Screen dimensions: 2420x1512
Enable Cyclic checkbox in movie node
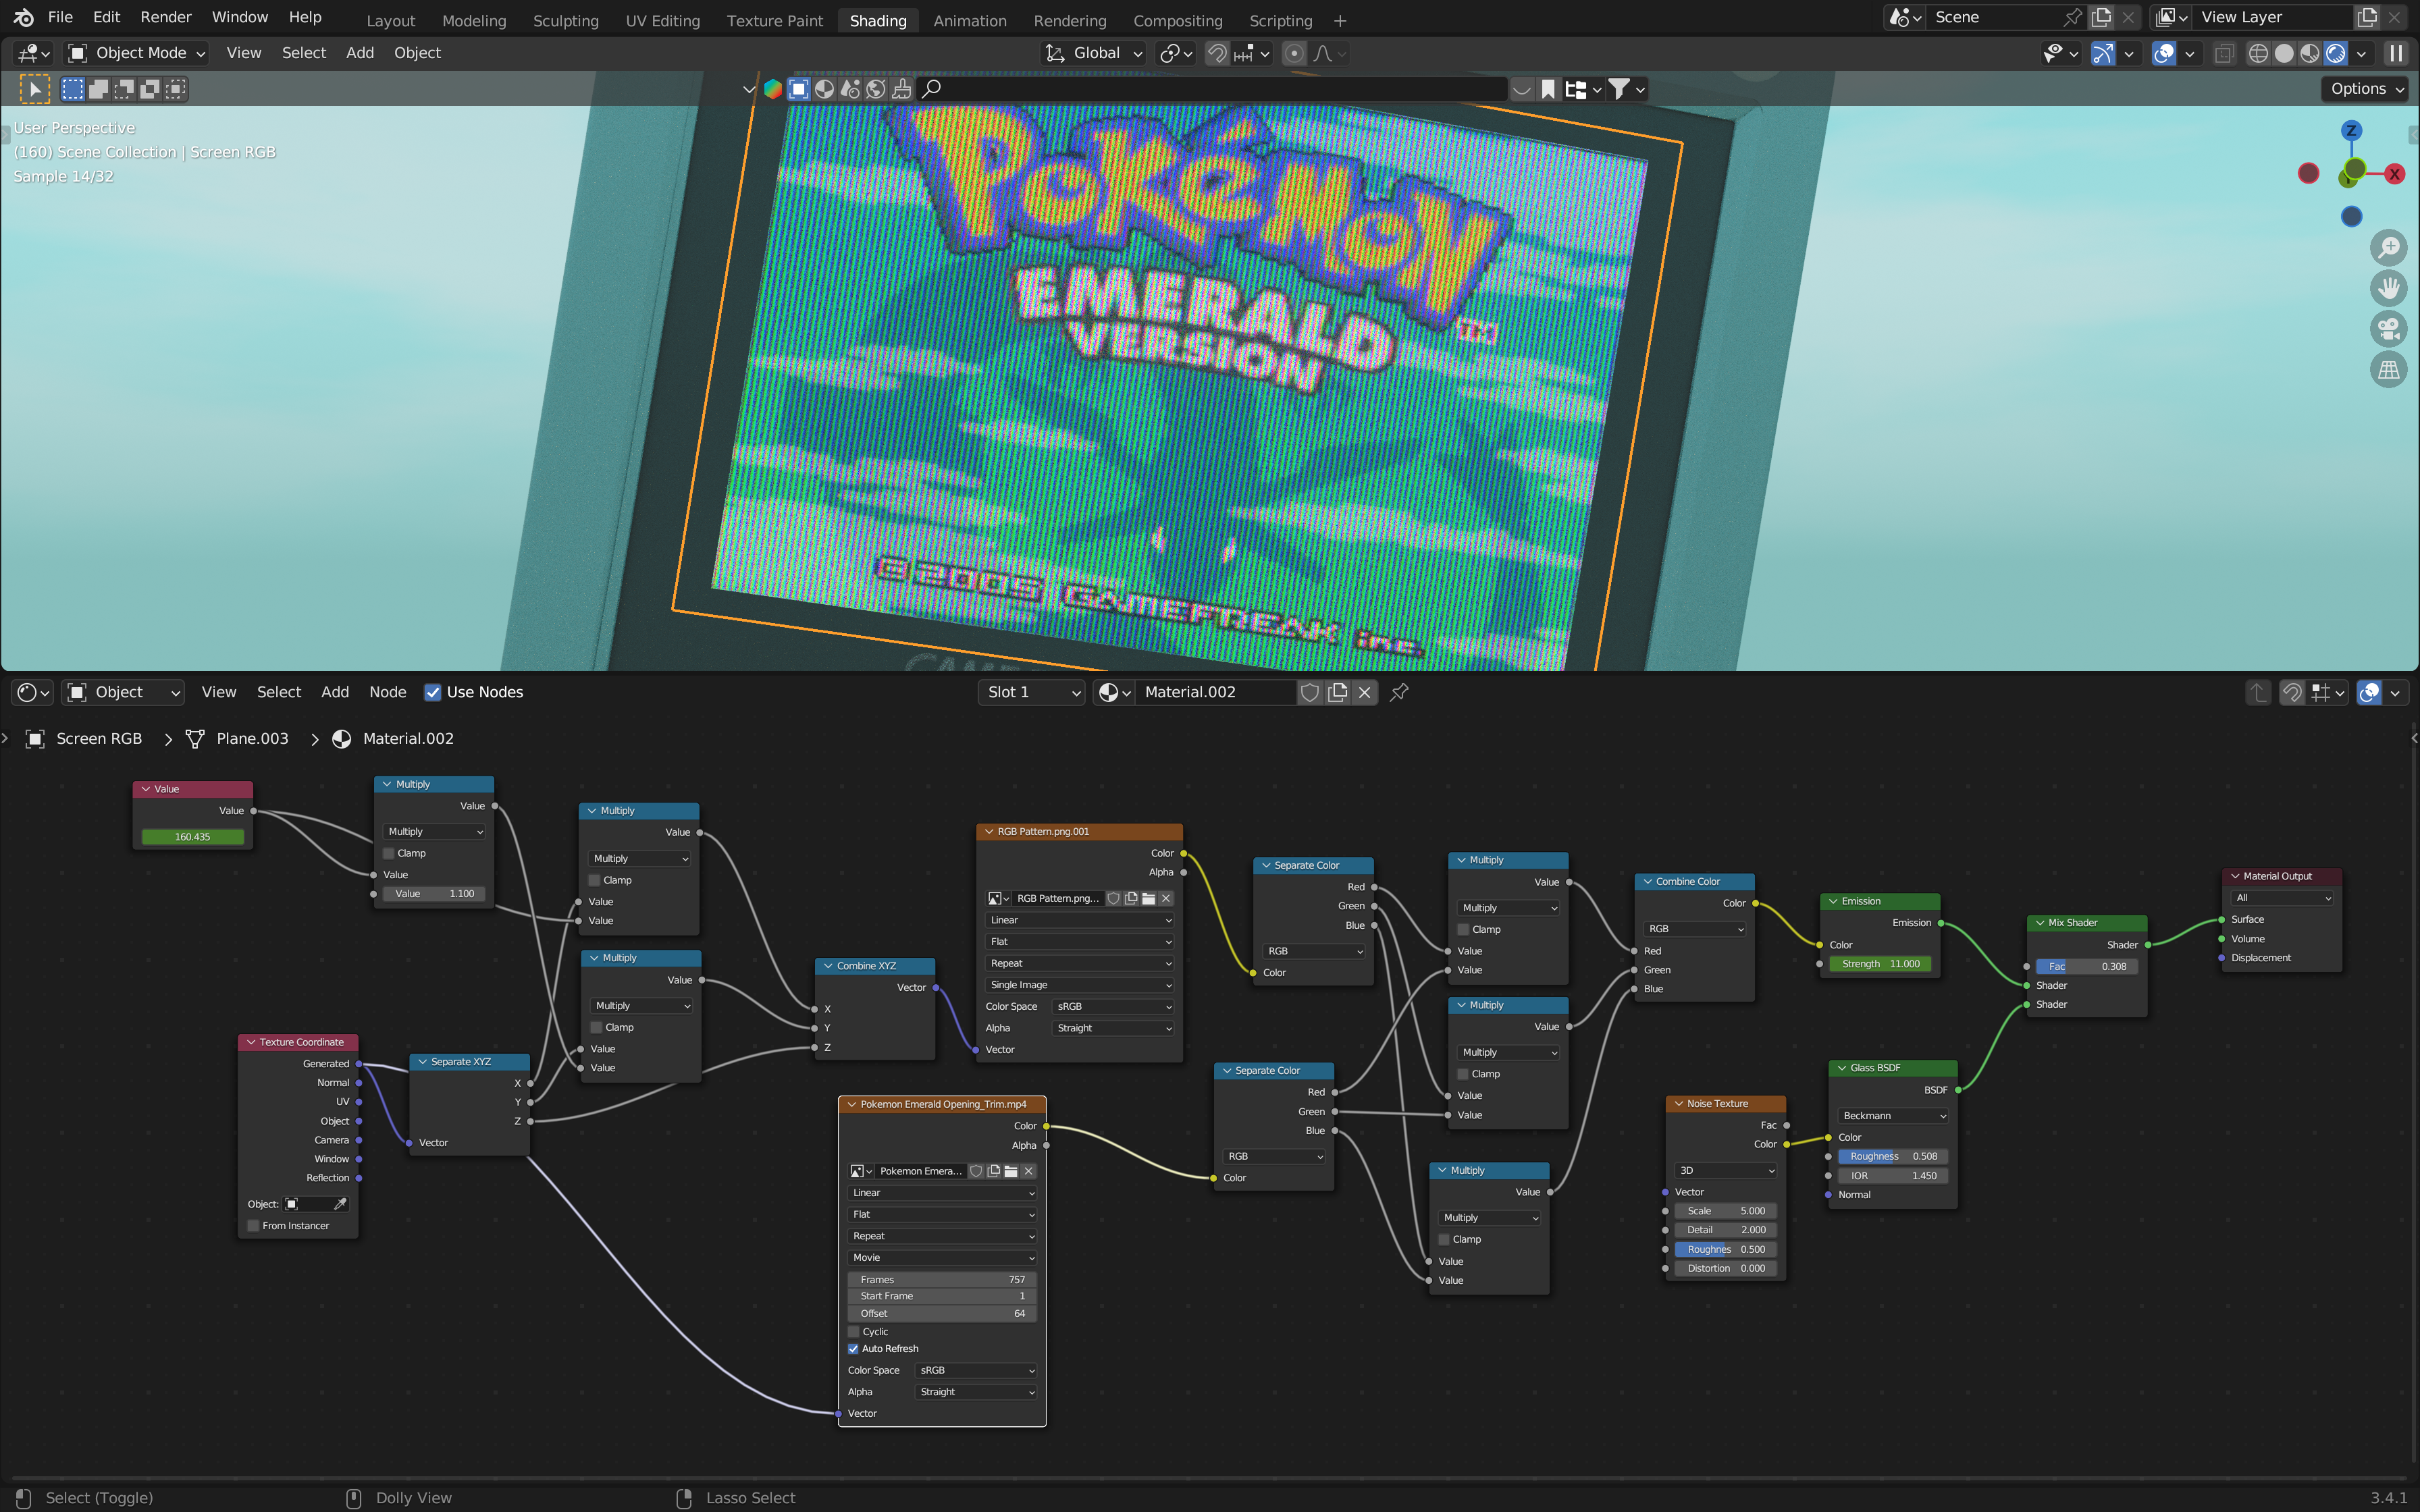click(854, 1331)
